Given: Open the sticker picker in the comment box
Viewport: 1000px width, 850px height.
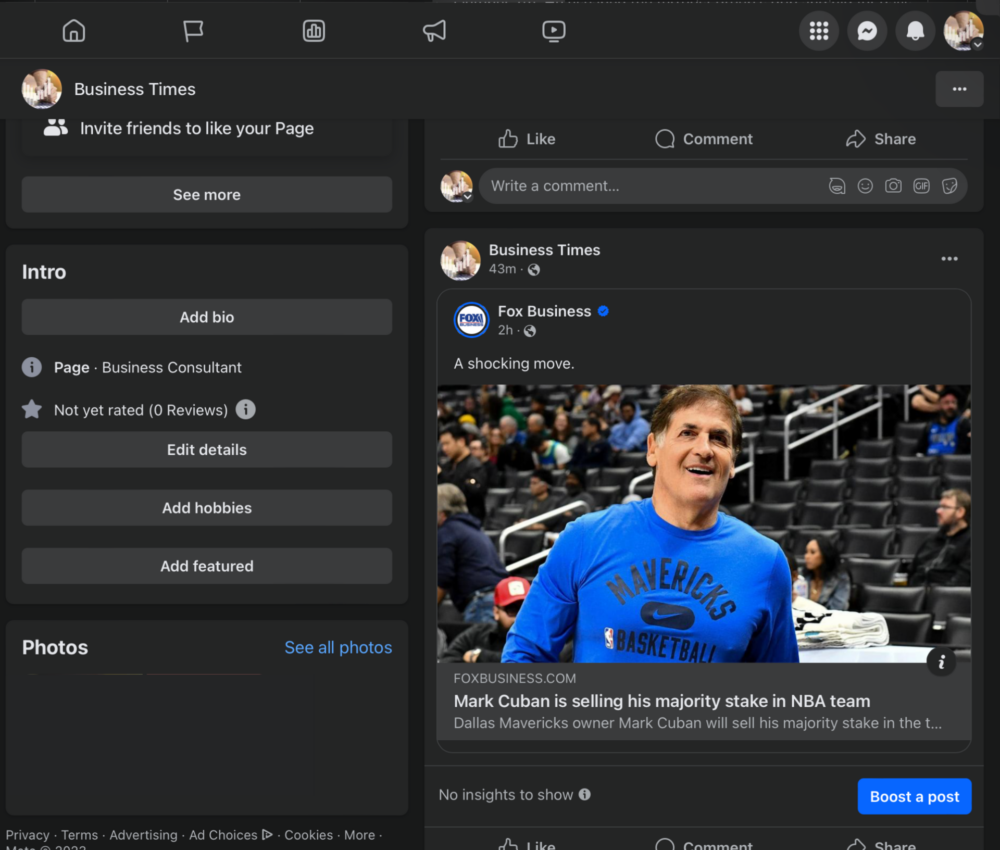Looking at the screenshot, I should (x=950, y=186).
